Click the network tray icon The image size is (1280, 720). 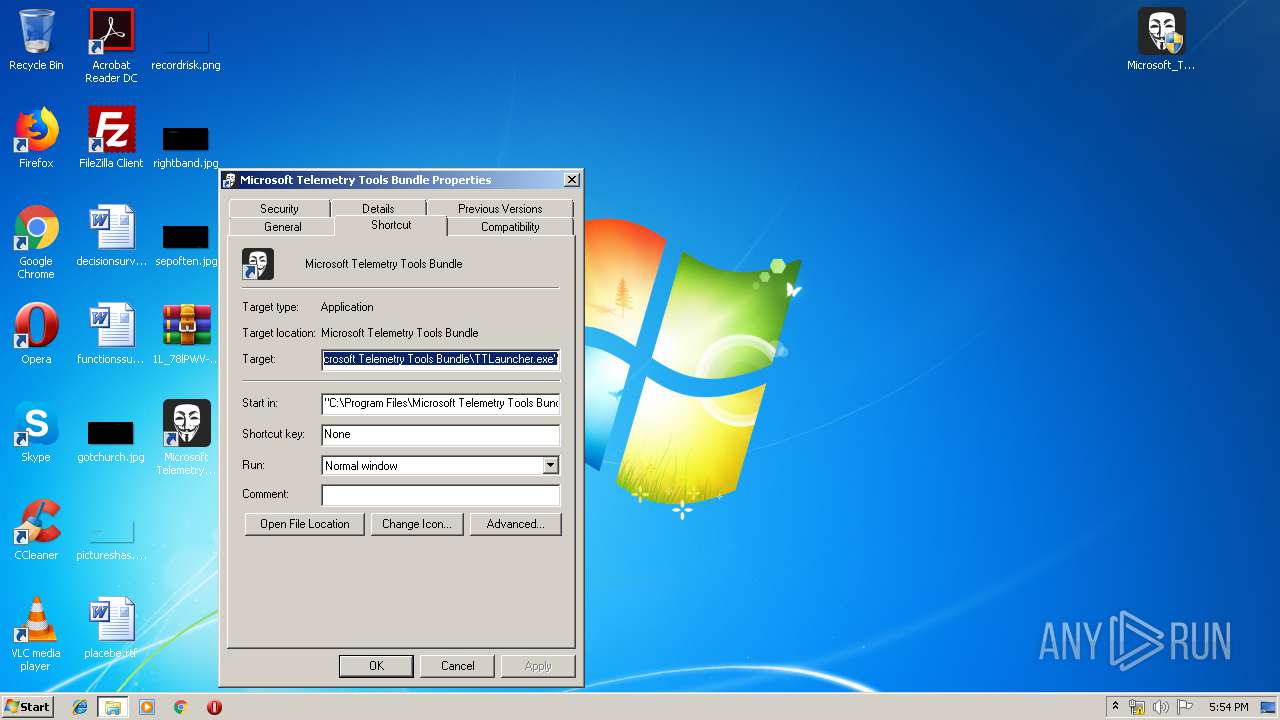point(1137,707)
